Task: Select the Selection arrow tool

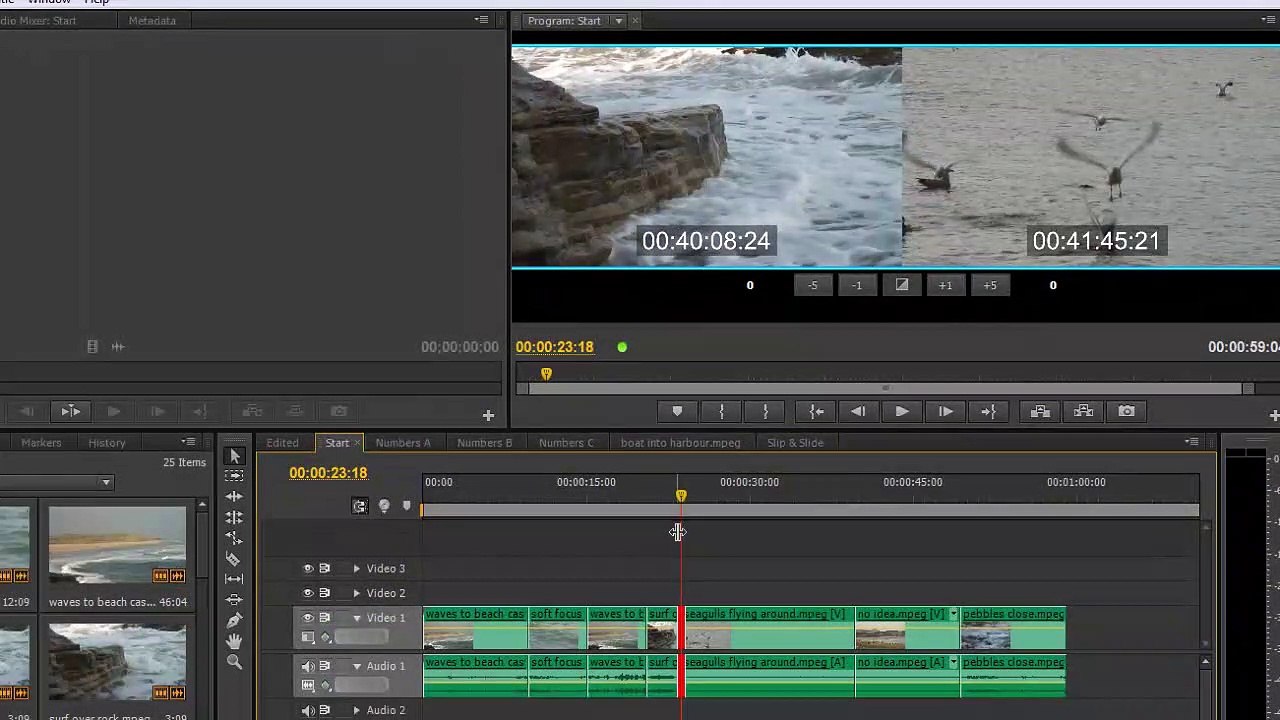Action: (235, 456)
